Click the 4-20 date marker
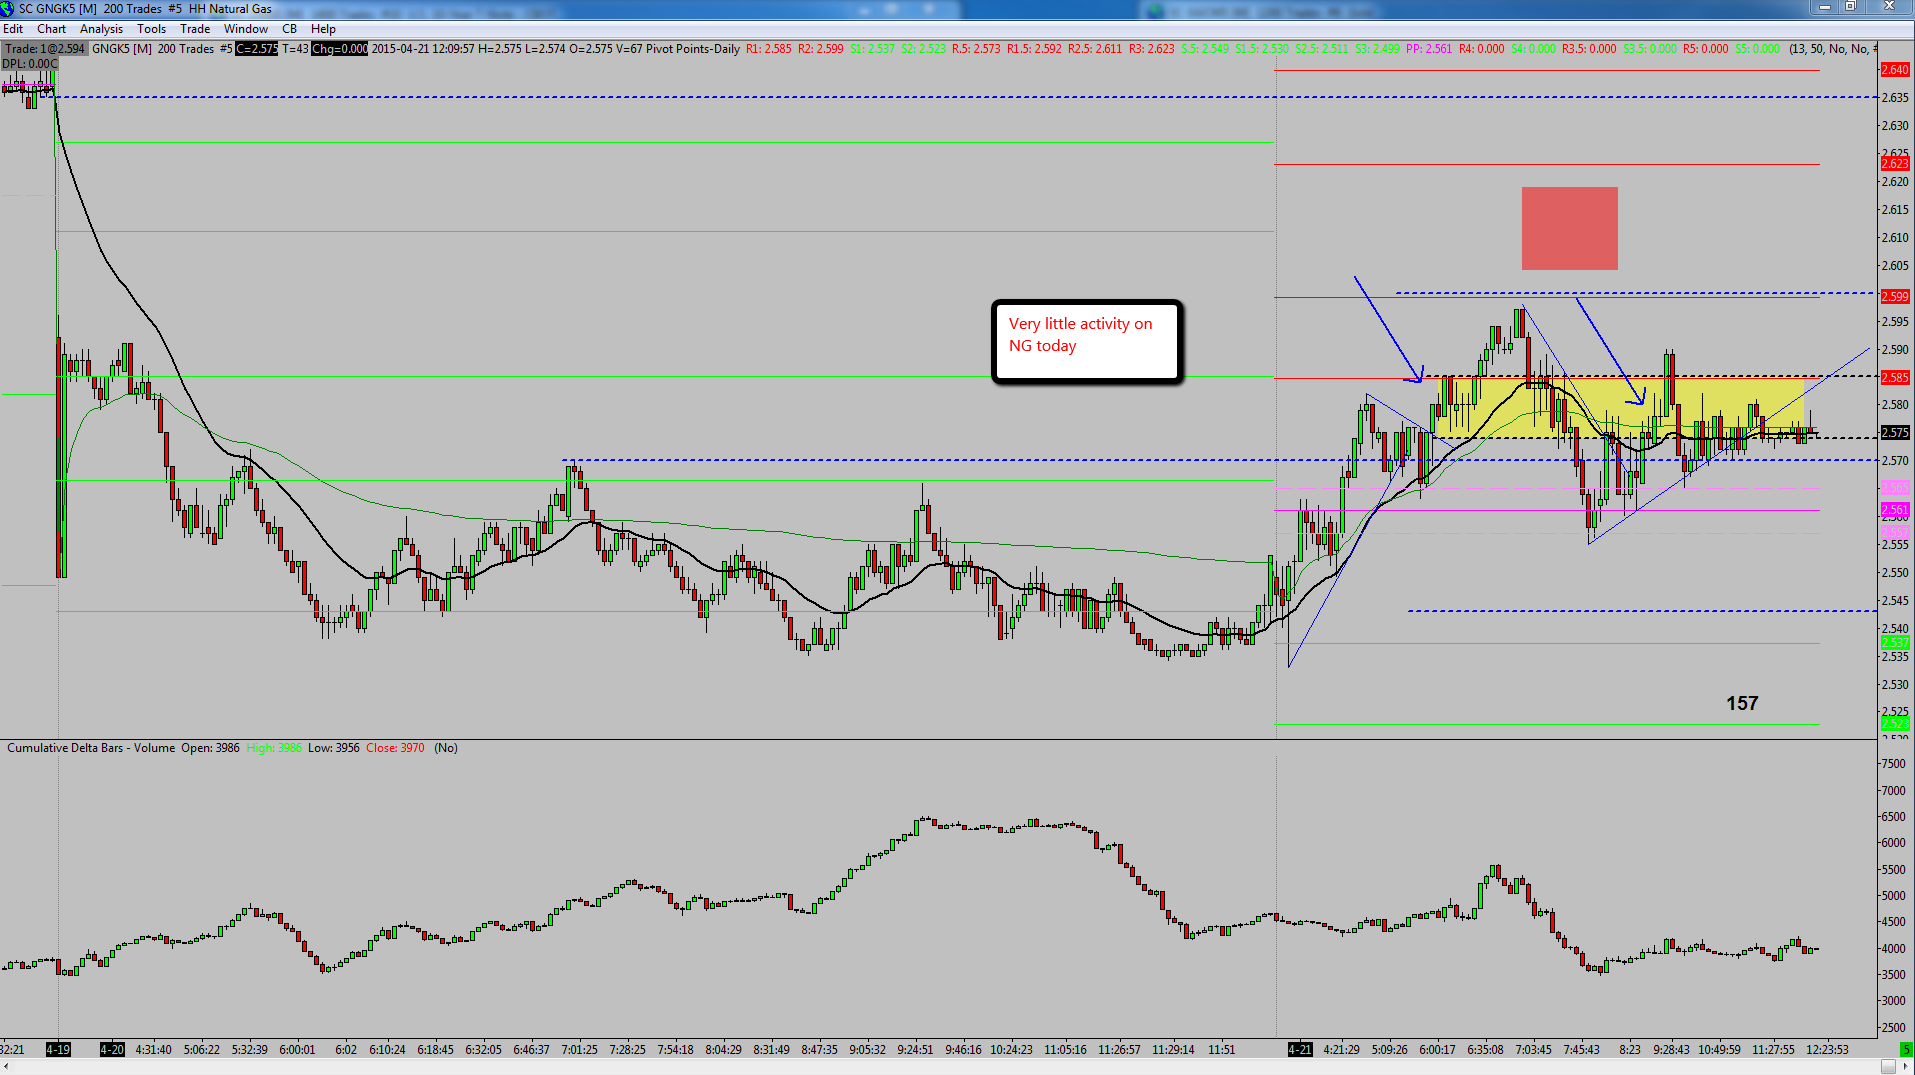The height and width of the screenshot is (1075, 1915). coord(112,1050)
